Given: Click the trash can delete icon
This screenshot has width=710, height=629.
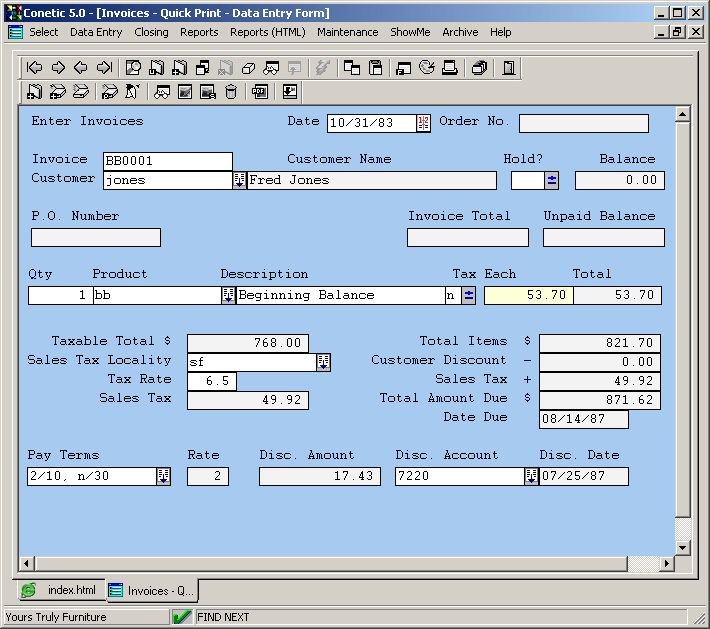Looking at the screenshot, I should coord(231,92).
